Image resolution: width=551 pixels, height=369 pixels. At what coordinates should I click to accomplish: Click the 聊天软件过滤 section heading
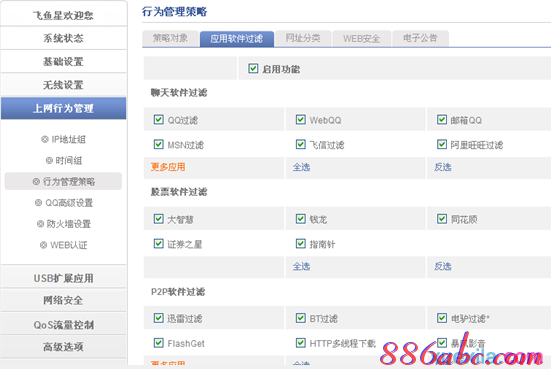179,93
